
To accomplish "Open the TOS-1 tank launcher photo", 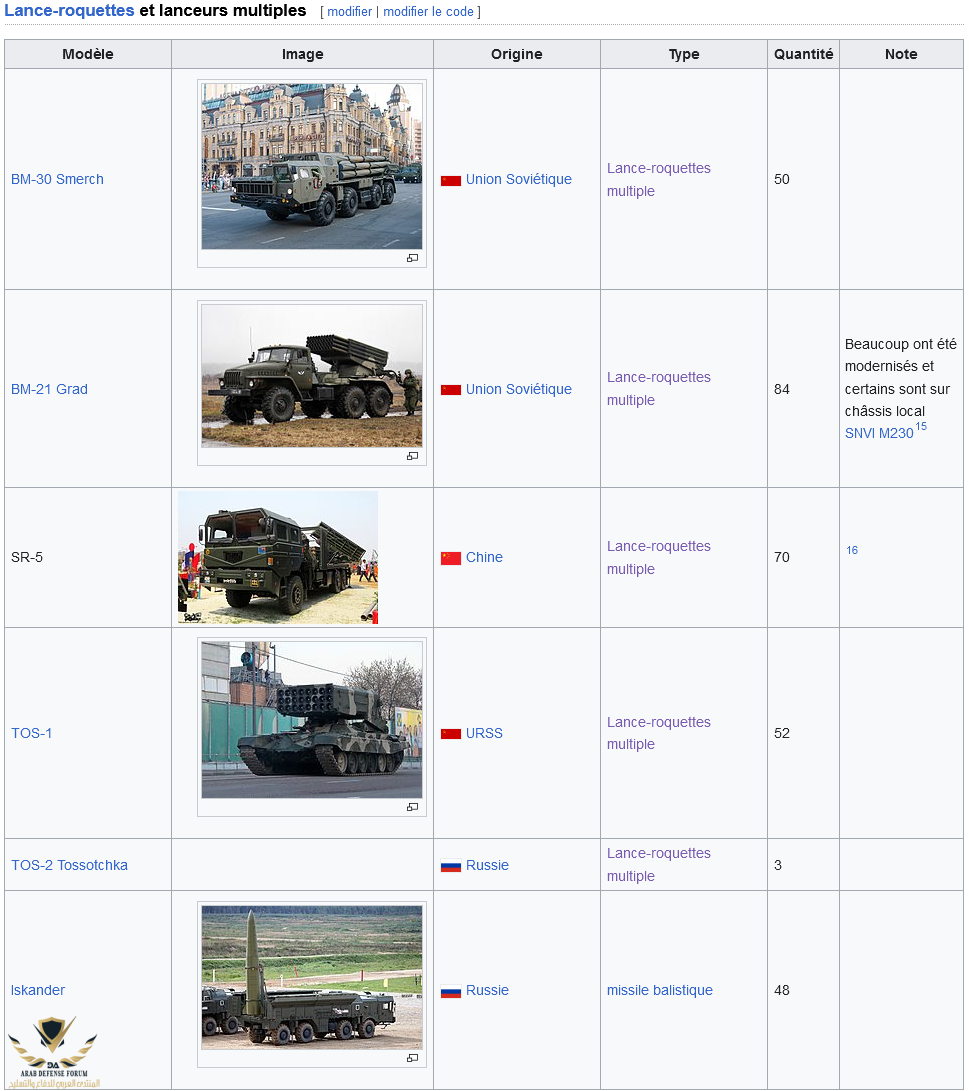I will click(x=312, y=720).
